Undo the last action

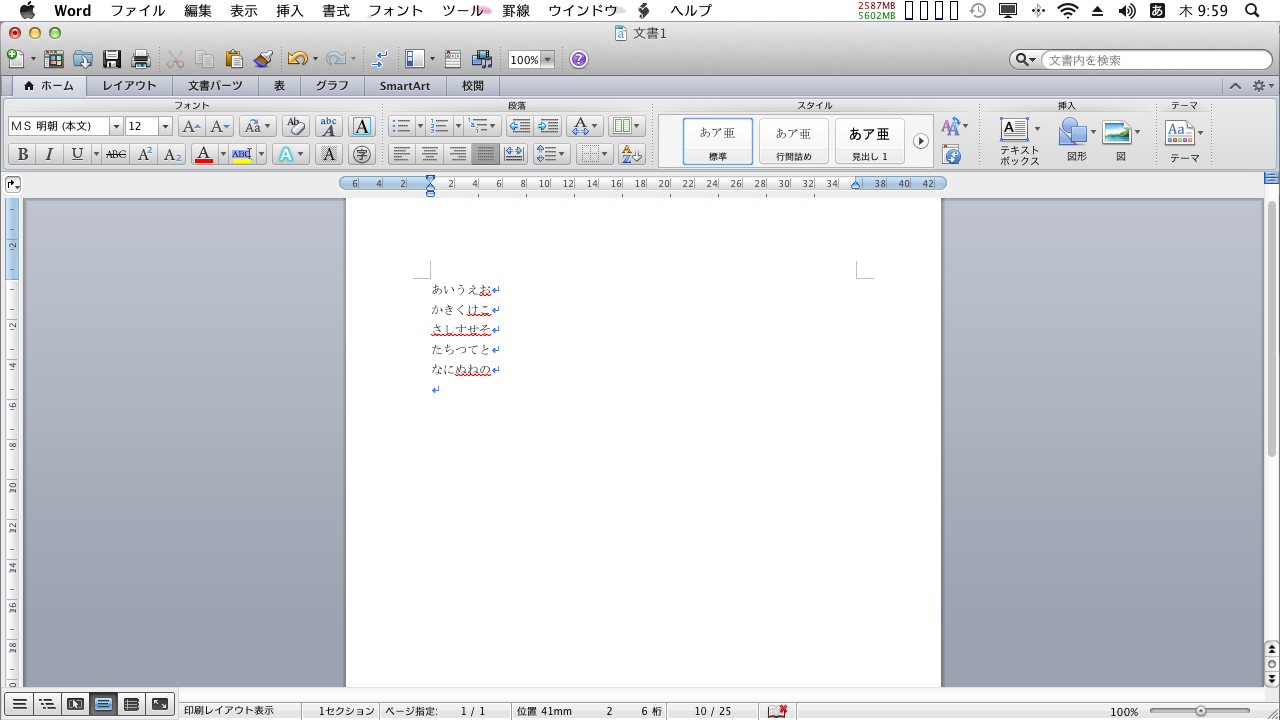[297, 59]
